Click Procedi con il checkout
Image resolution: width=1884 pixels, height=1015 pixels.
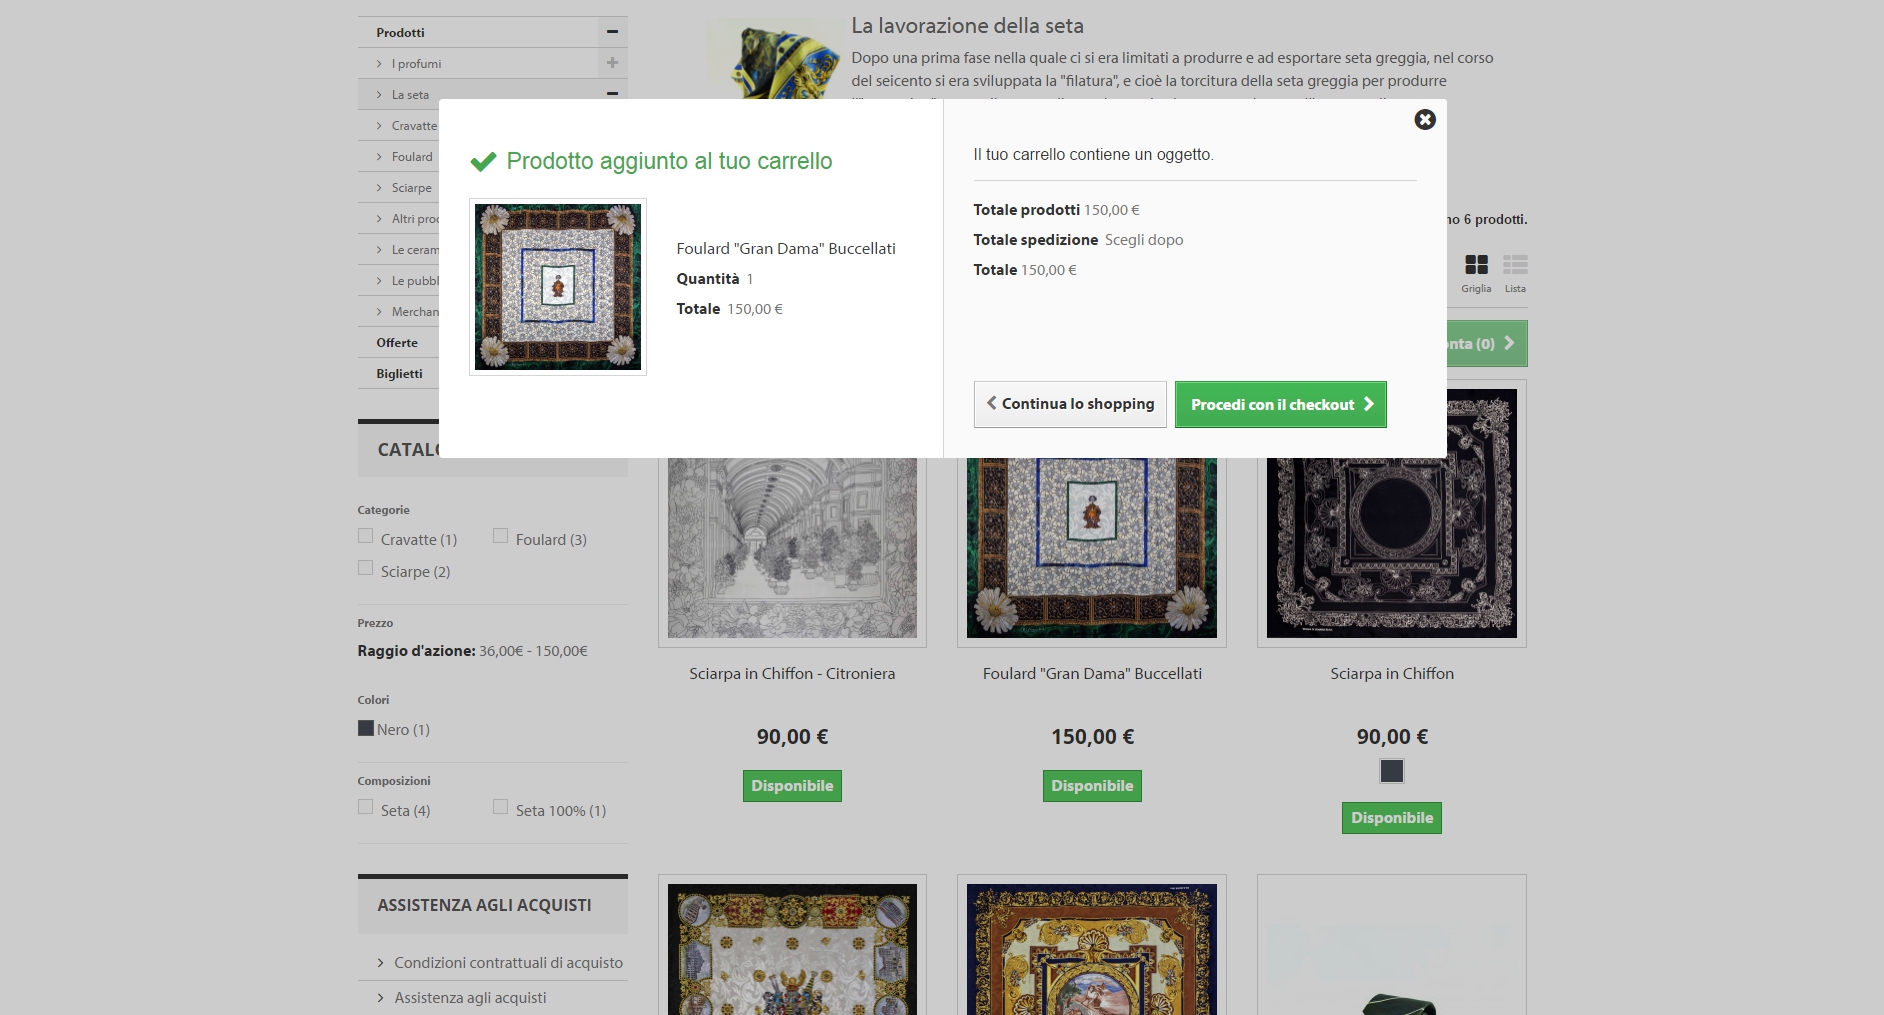1280,404
